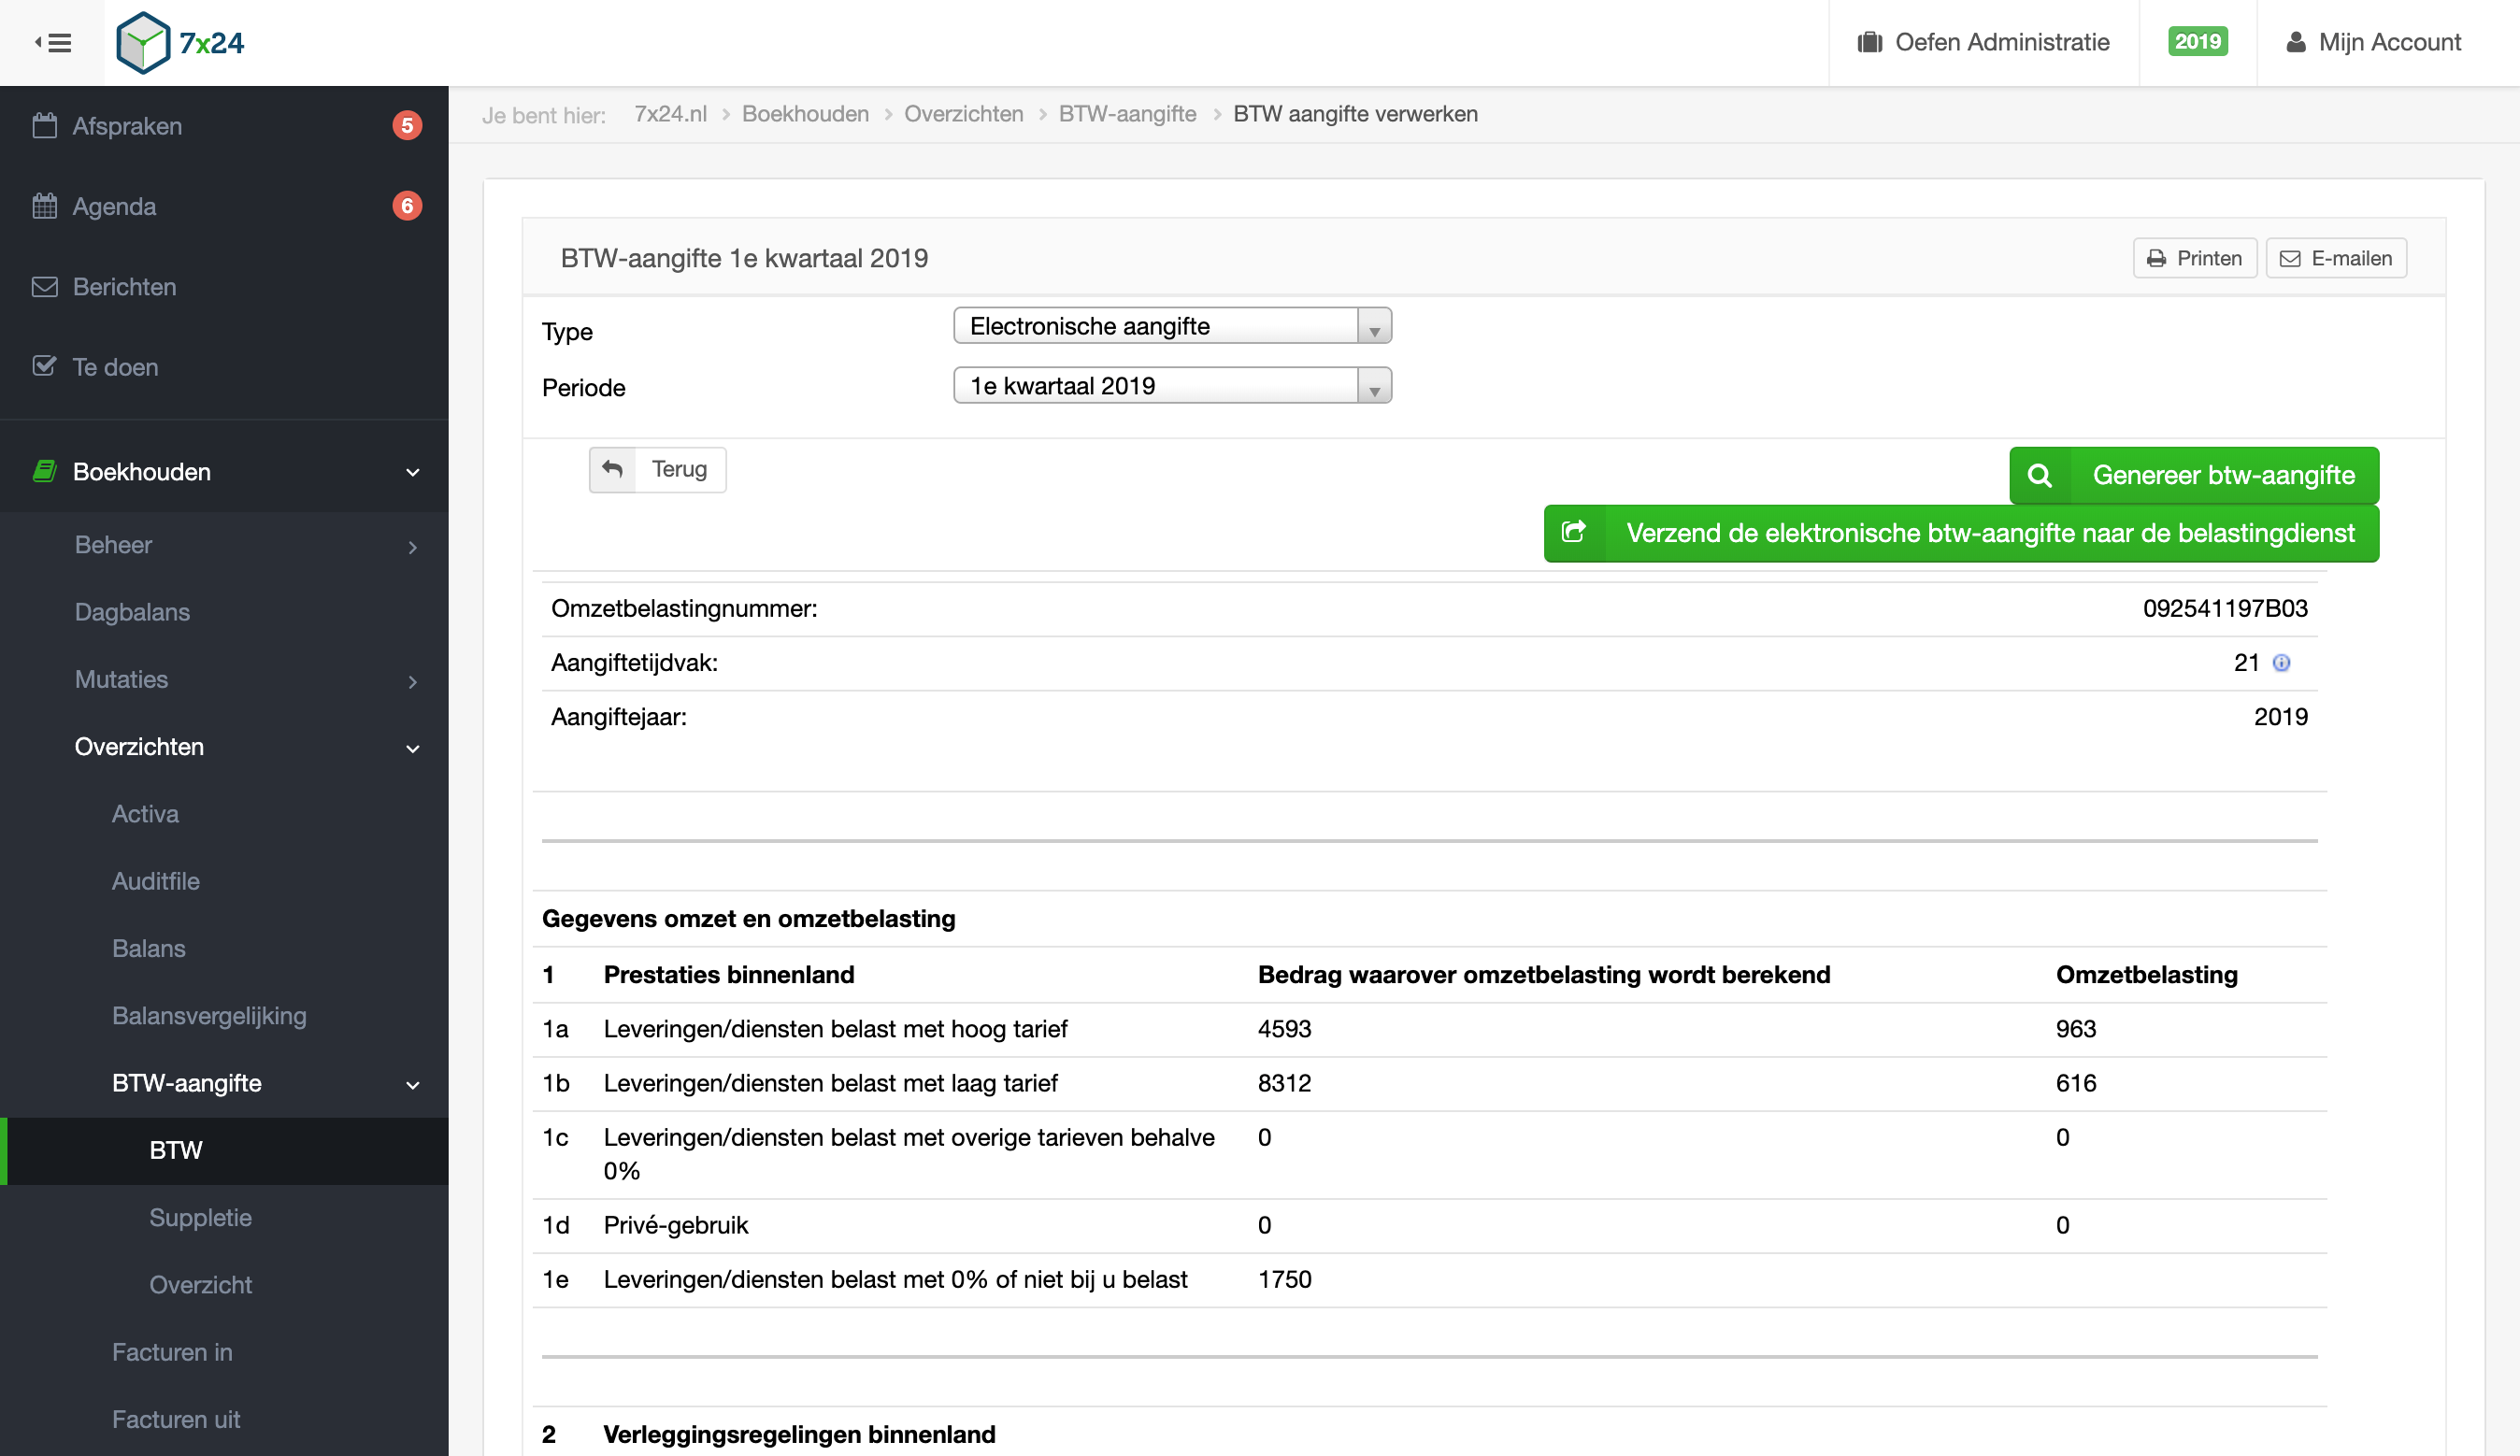Click the Aangiftejaar value 2019
Screen dimensions: 2520x1456
2280,717
